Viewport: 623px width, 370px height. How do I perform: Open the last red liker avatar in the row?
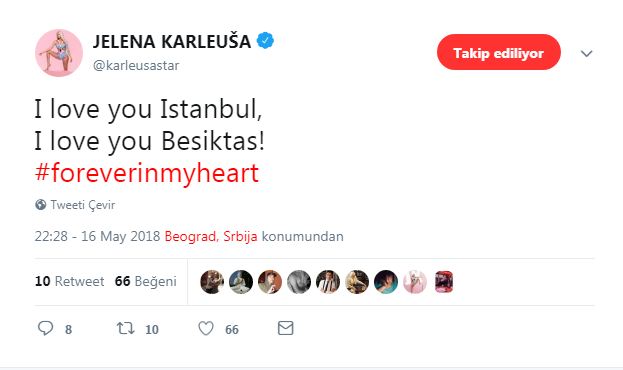[444, 282]
